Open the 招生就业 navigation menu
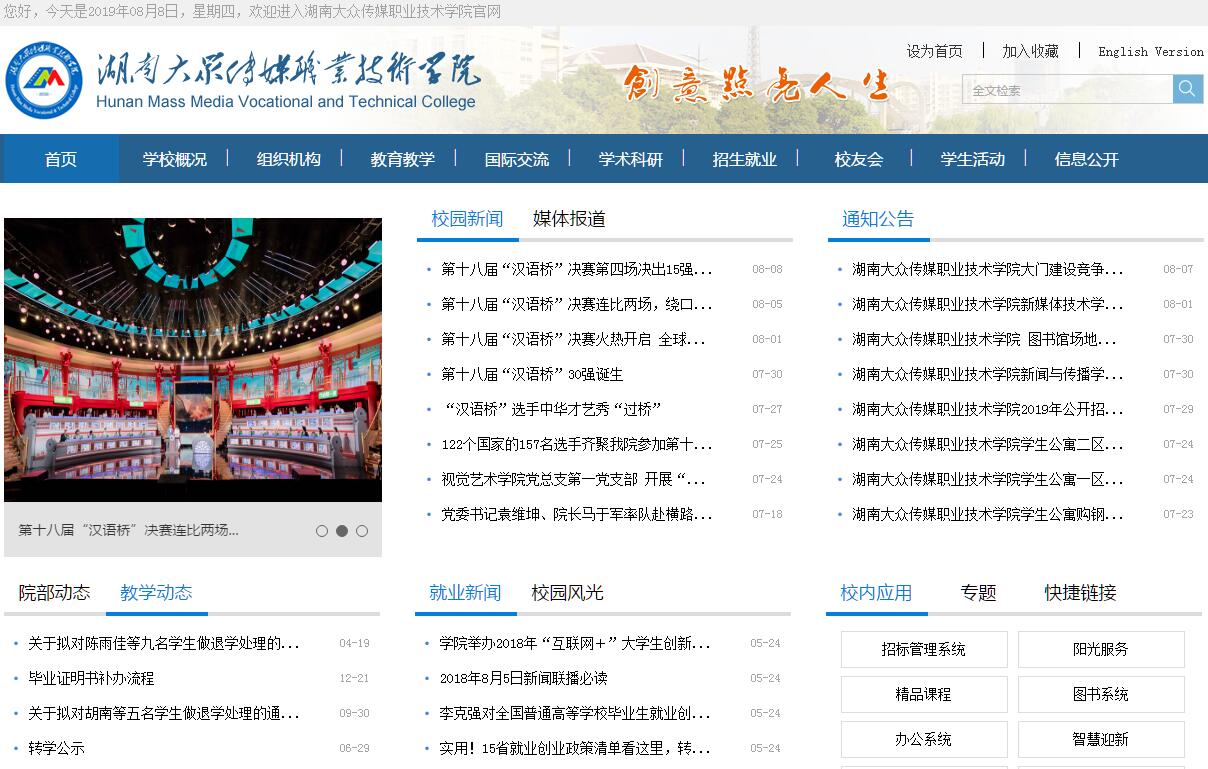This screenshot has width=1208, height=769. 744,159
